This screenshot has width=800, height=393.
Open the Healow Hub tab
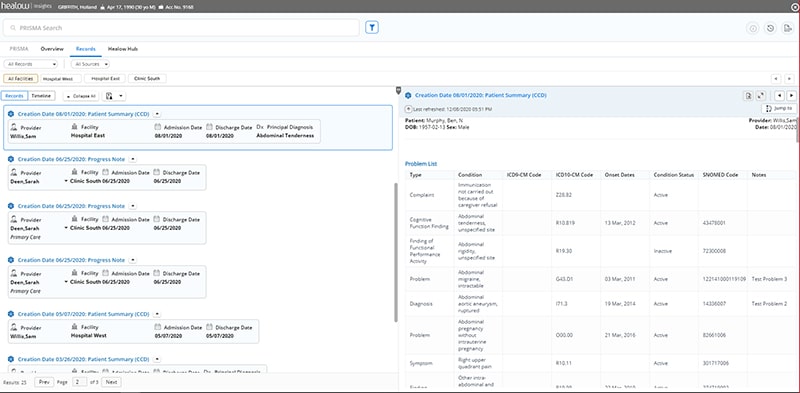click(x=122, y=49)
